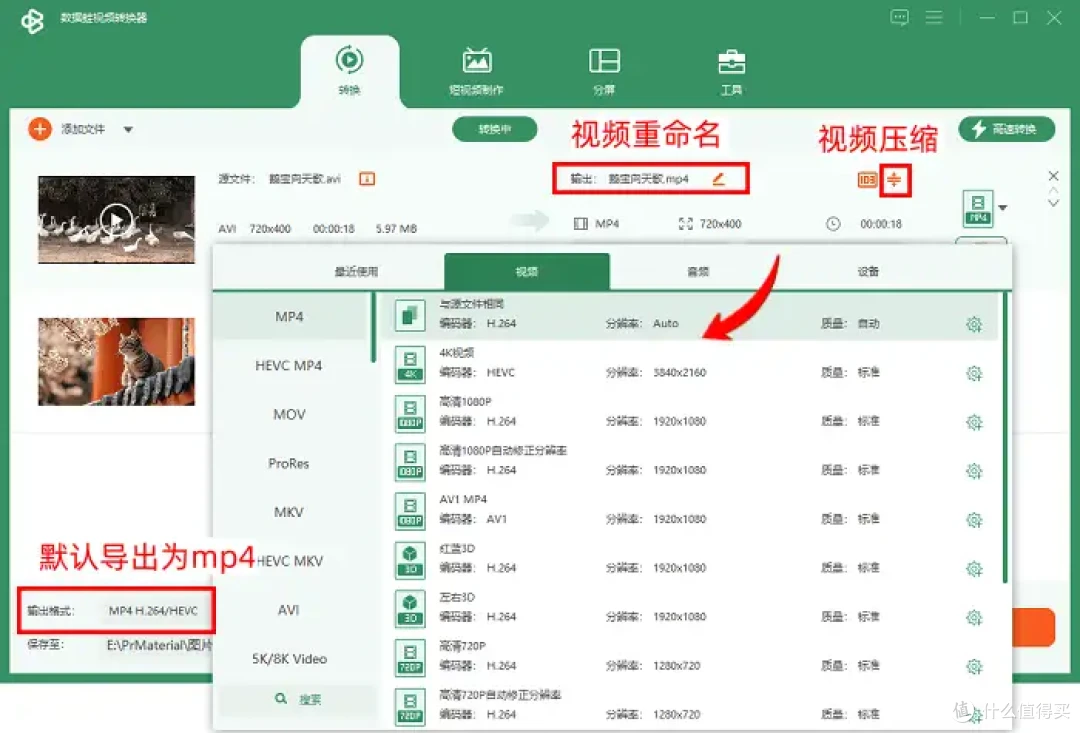Switch to Recently Used format tab
Image resolution: width=1080 pixels, height=733 pixels.
pyautogui.click(x=356, y=271)
